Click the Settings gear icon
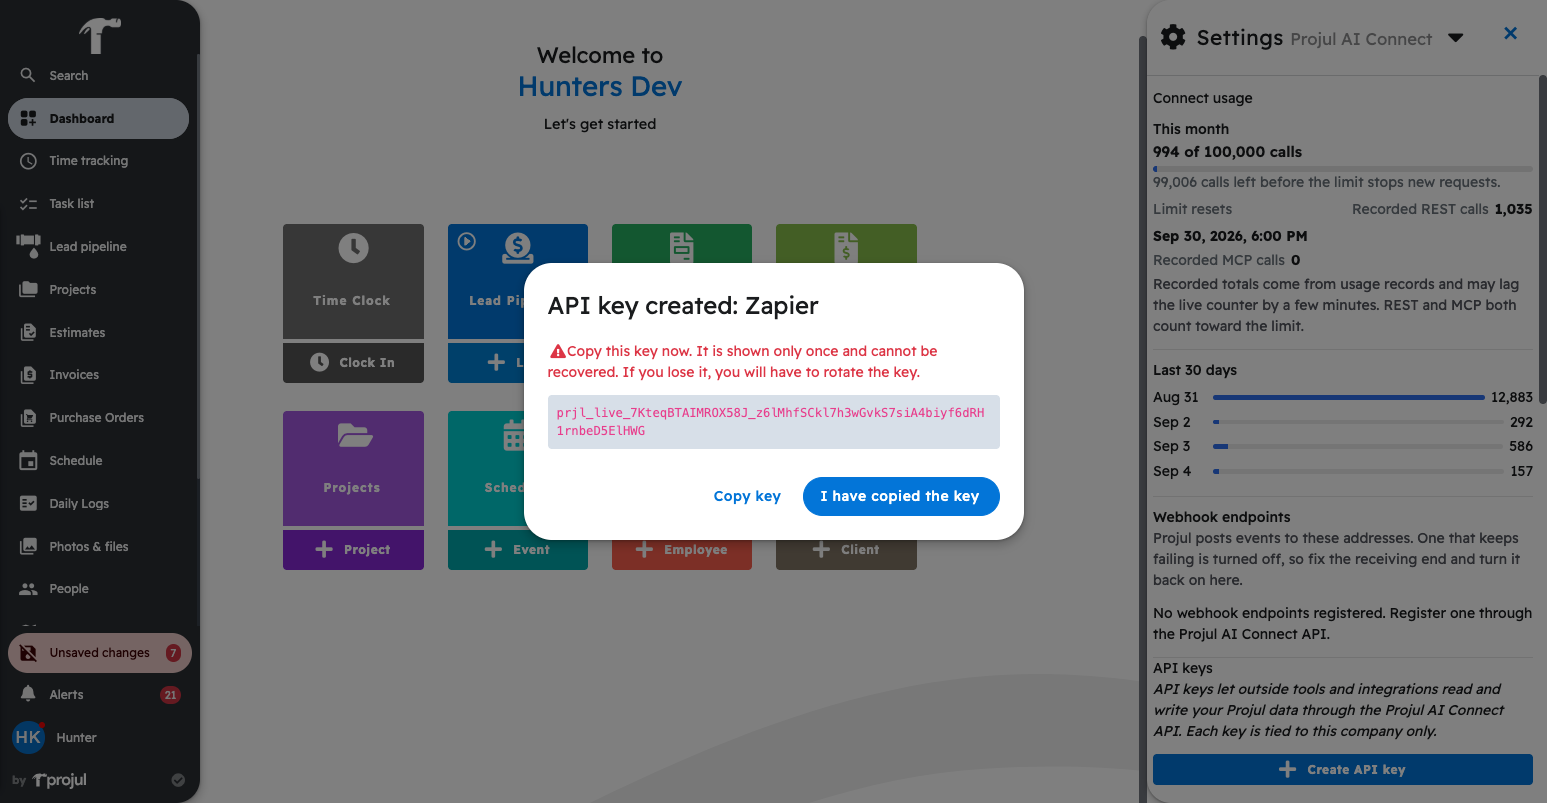This screenshot has width=1547, height=803. 1173,38
